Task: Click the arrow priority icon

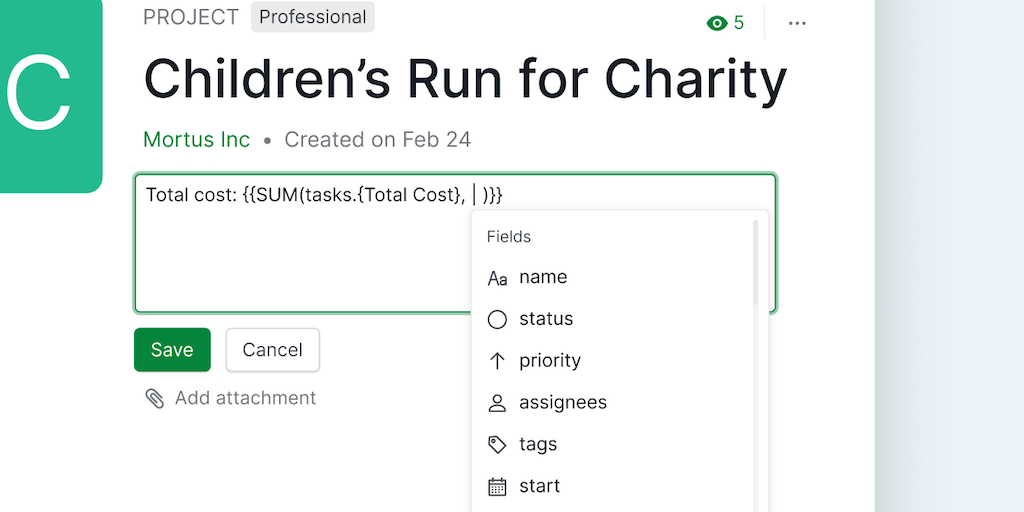Action: point(497,361)
